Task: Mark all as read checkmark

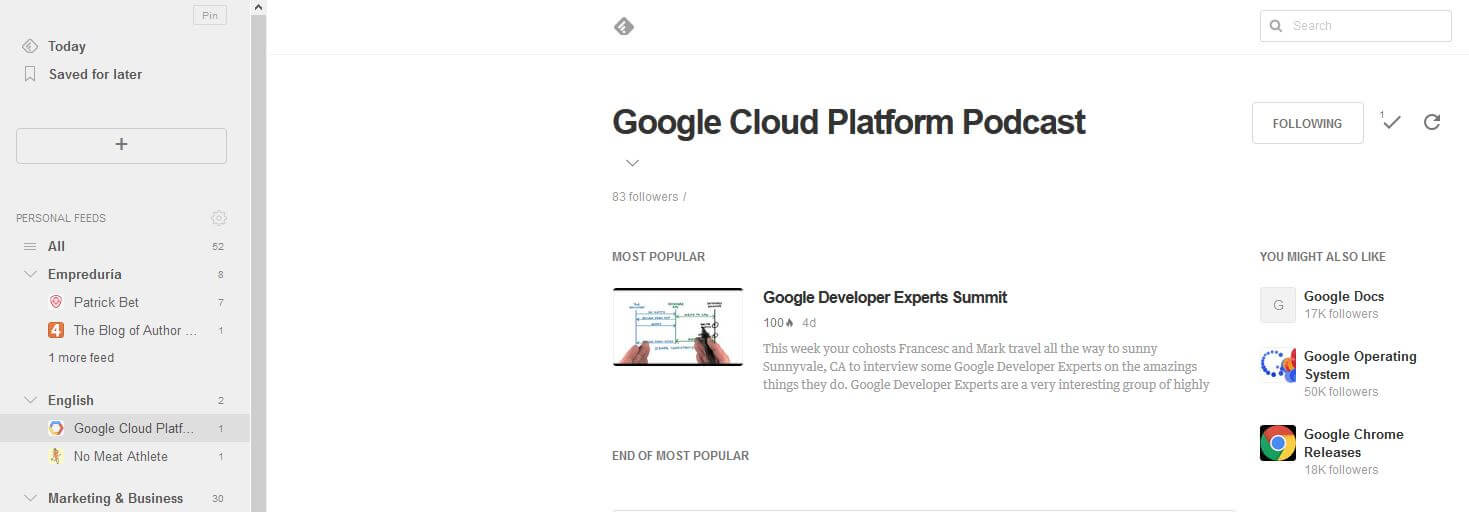Action: coord(1391,122)
